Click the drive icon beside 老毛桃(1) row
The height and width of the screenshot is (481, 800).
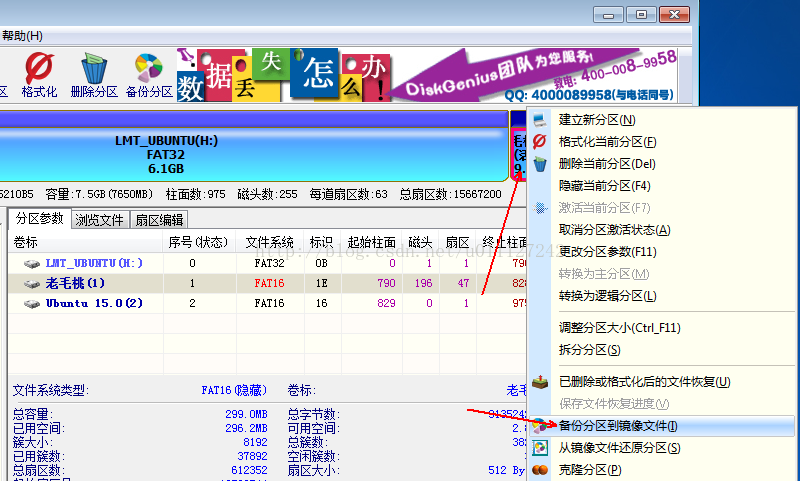[32, 284]
